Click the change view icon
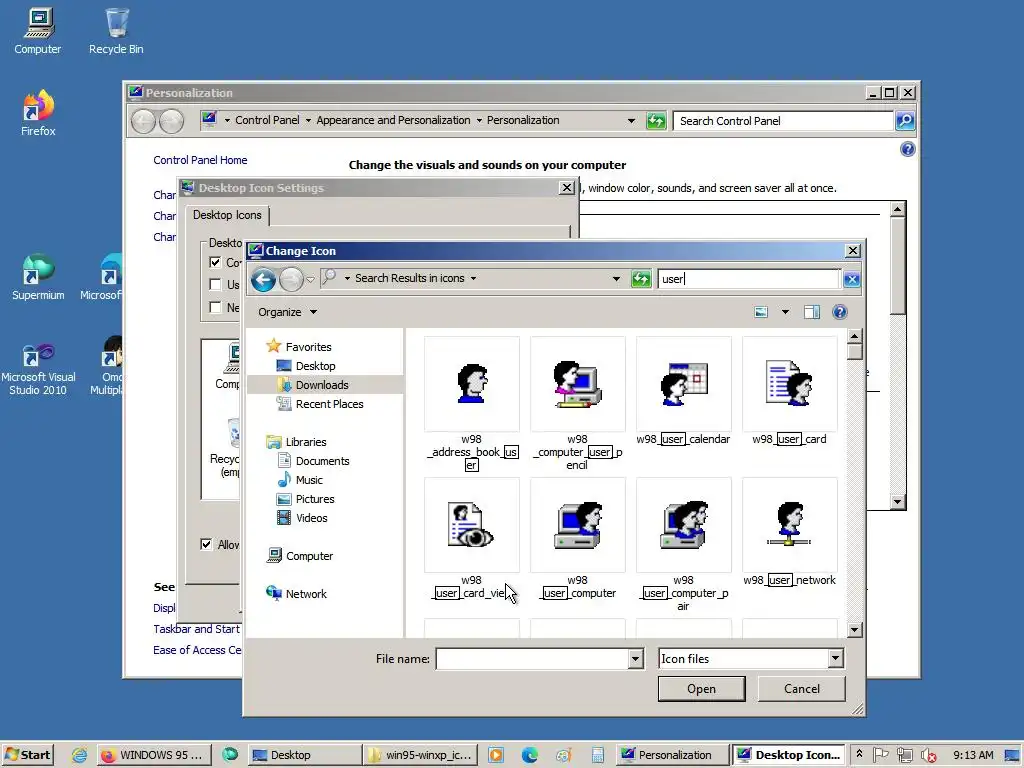The image size is (1024, 768). coord(761,312)
